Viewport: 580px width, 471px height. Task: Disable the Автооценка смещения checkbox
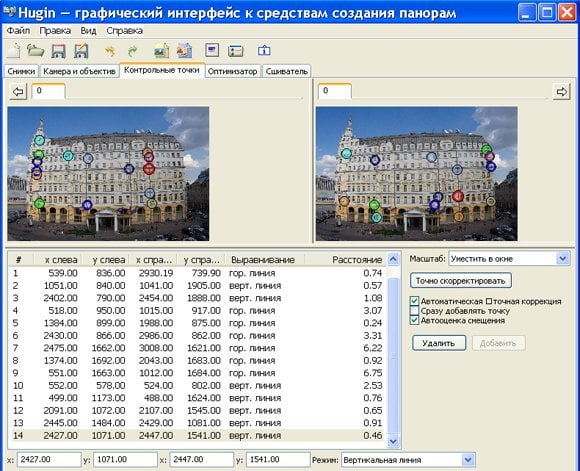[x=414, y=320]
